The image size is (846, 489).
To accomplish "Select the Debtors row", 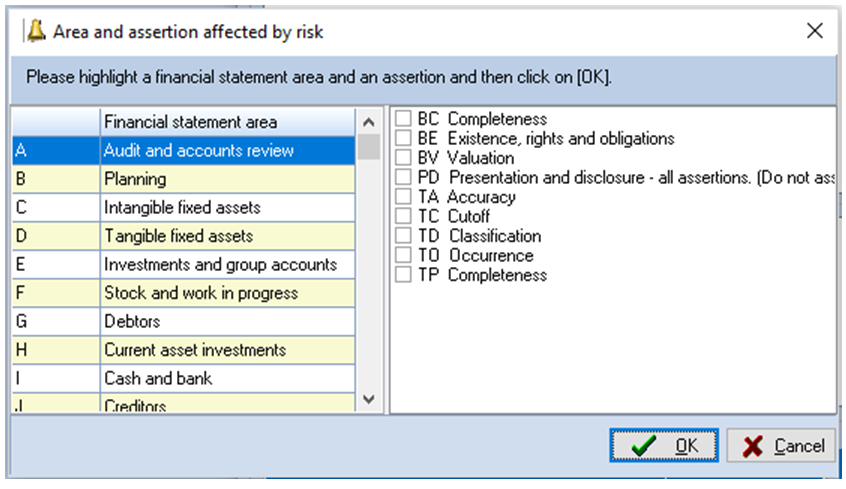I will [x=183, y=322].
